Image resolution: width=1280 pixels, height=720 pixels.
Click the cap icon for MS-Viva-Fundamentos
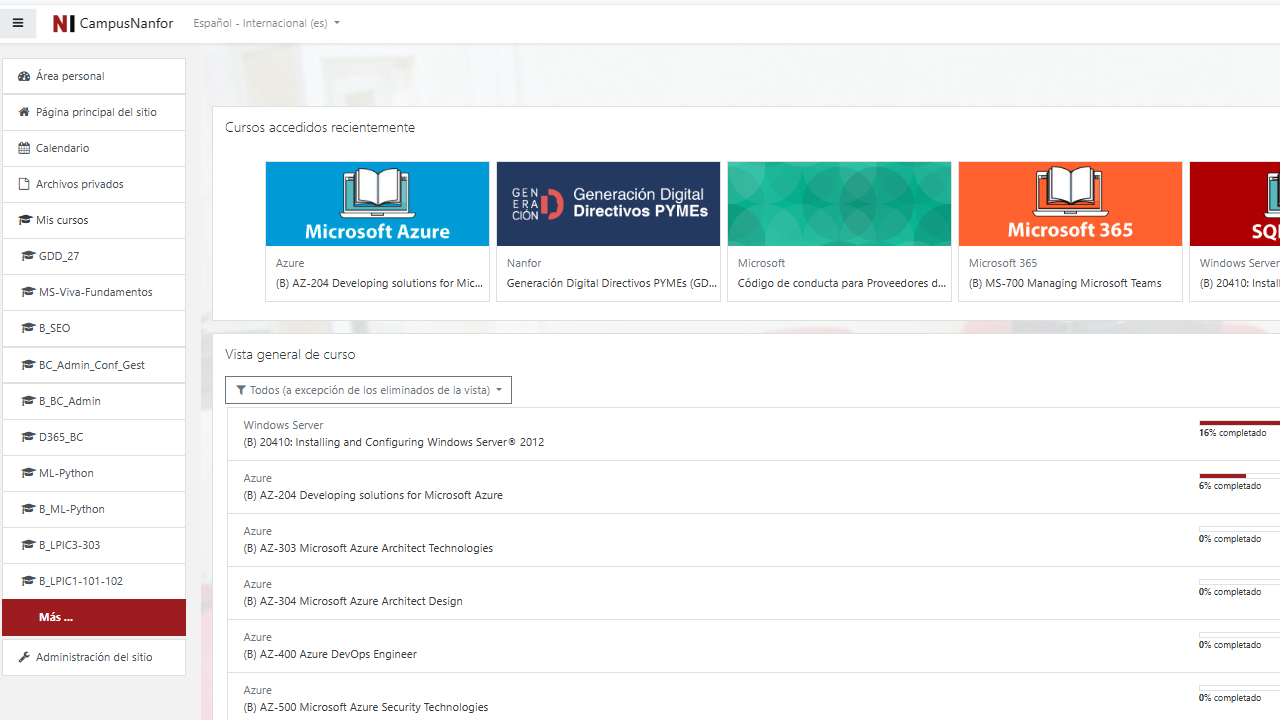pos(28,292)
